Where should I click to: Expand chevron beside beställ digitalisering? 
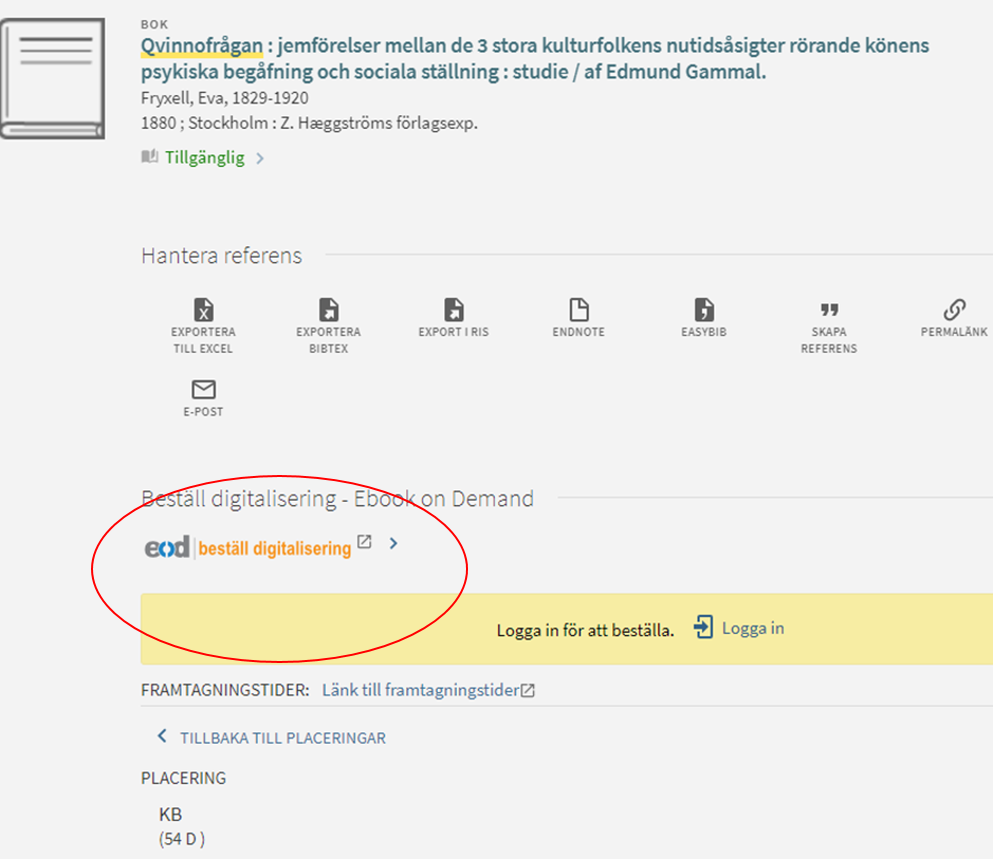pyautogui.click(x=393, y=544)
